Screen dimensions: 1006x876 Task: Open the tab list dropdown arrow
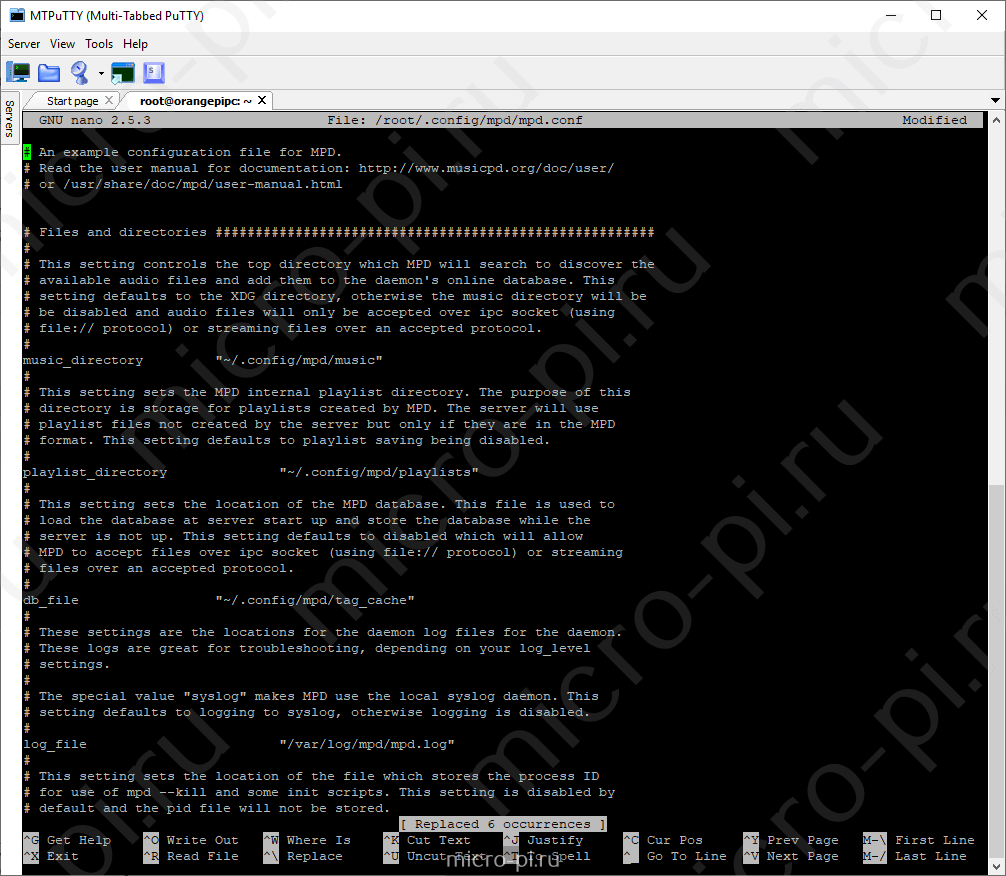click(995, 101)
